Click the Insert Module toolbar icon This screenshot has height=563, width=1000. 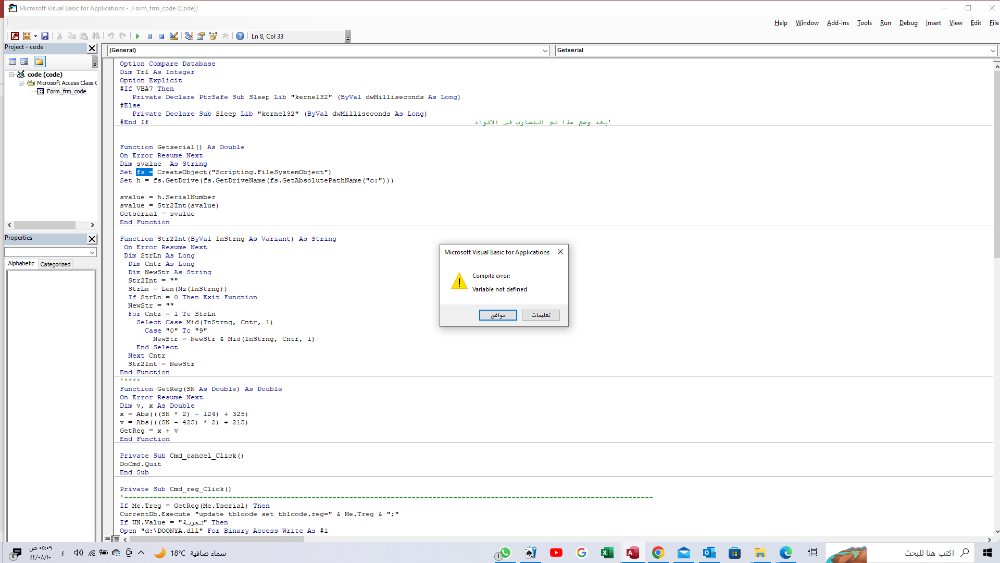[x=27, y=36]
